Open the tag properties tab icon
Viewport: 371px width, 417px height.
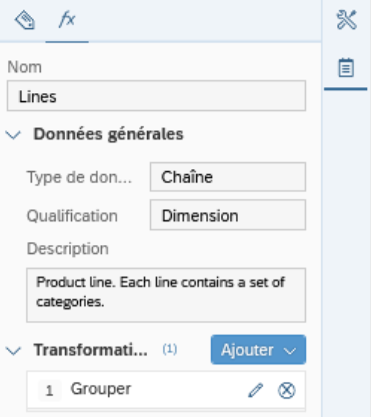[25, 21]
